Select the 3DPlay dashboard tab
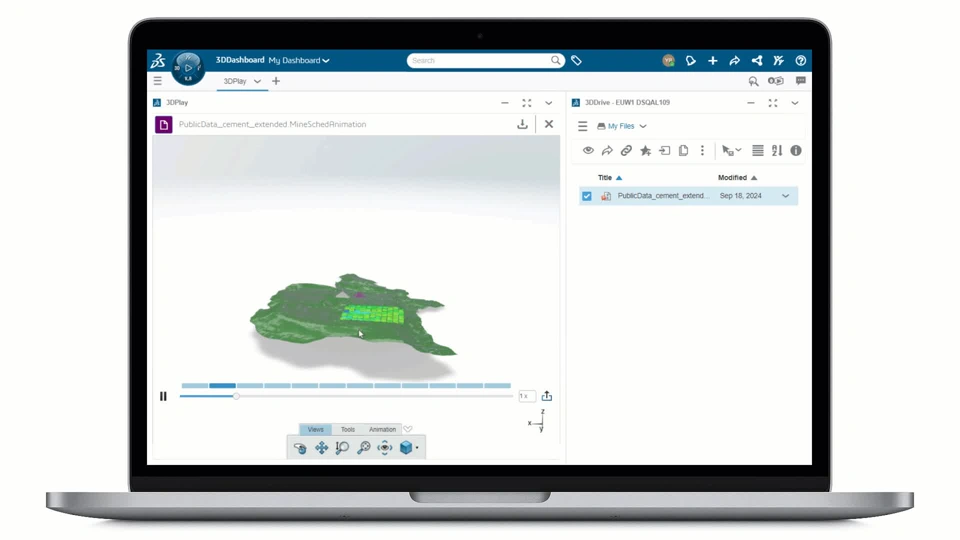This screenshot has width=960, height=540. pos(234,81)
